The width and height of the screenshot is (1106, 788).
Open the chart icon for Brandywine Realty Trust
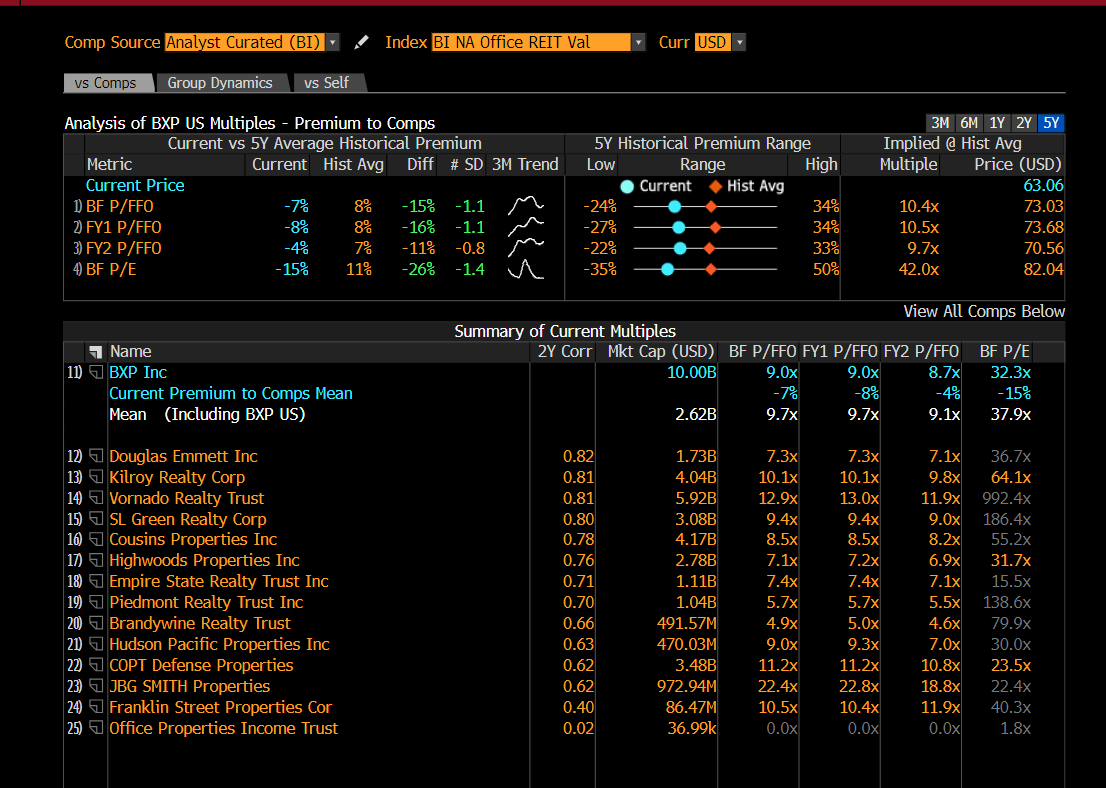tap(96, 624)
